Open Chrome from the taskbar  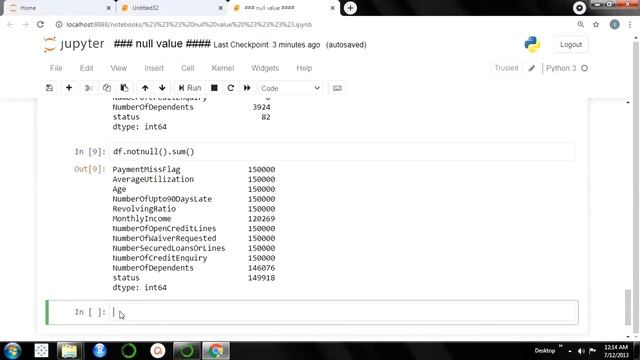pos(216,351)
